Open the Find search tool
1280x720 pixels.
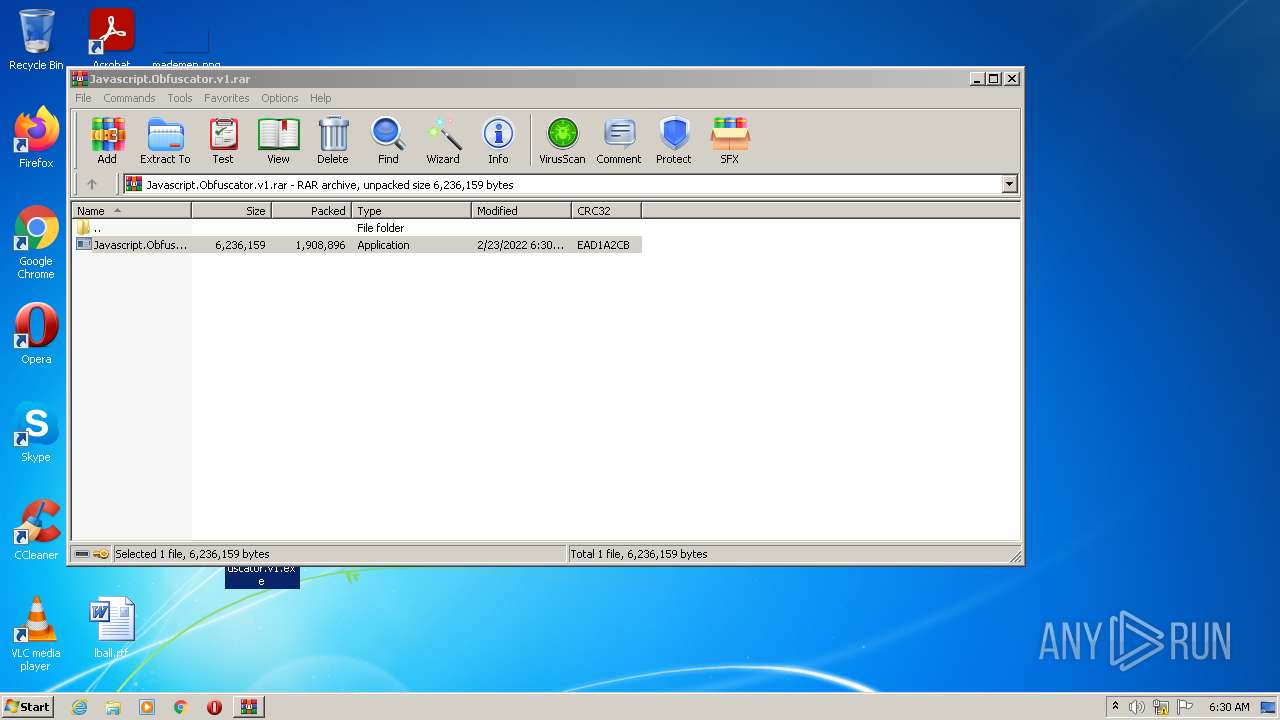point(388,140)
